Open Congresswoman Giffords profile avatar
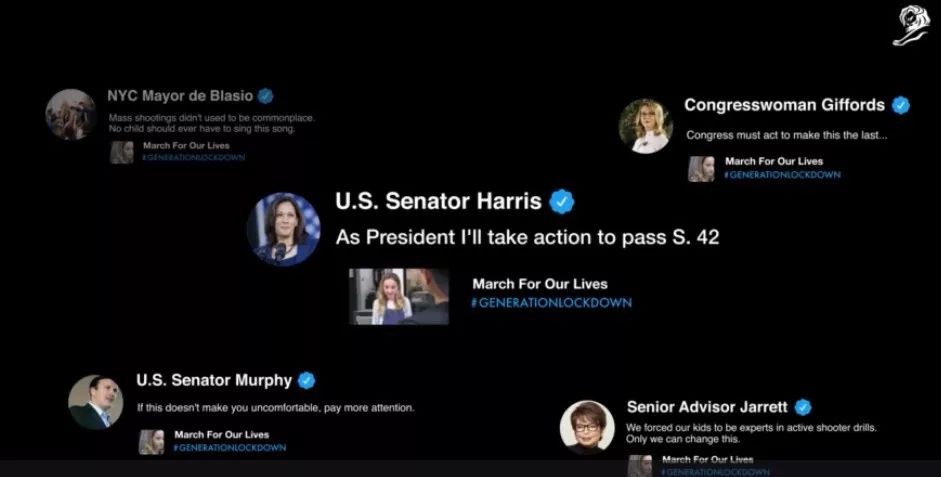 tap(646, 126)
